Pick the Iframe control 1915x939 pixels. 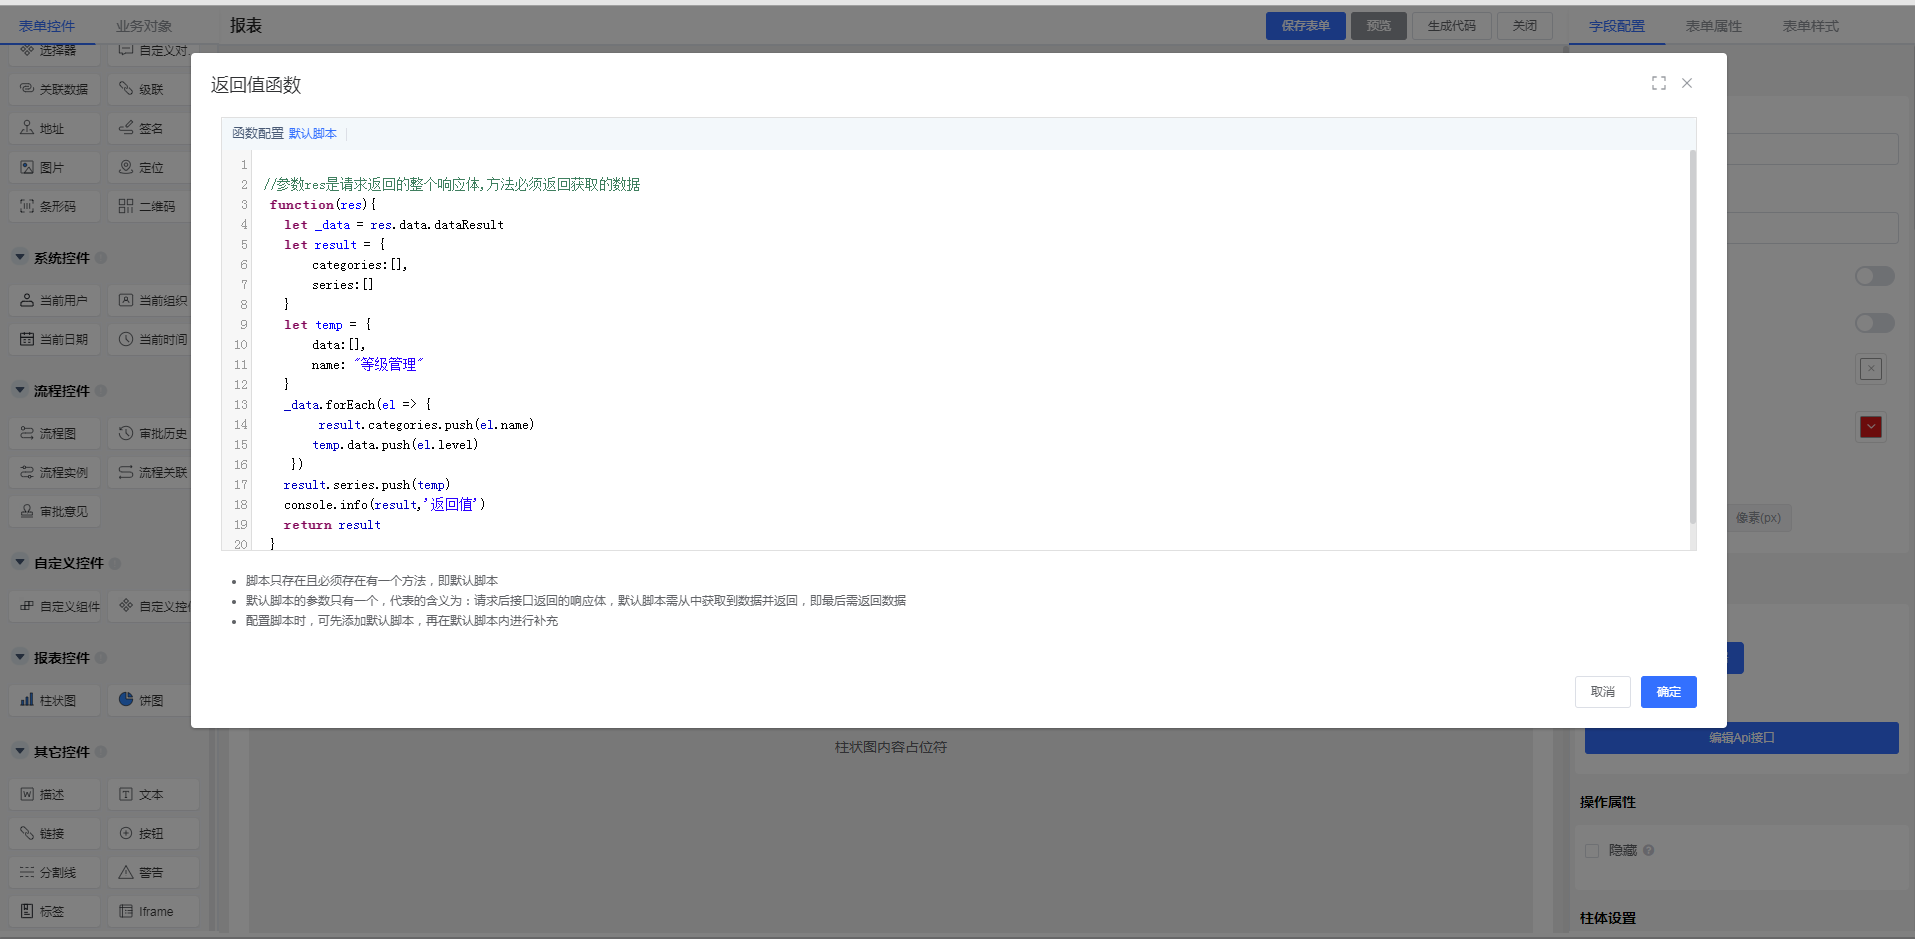[150, 911]
